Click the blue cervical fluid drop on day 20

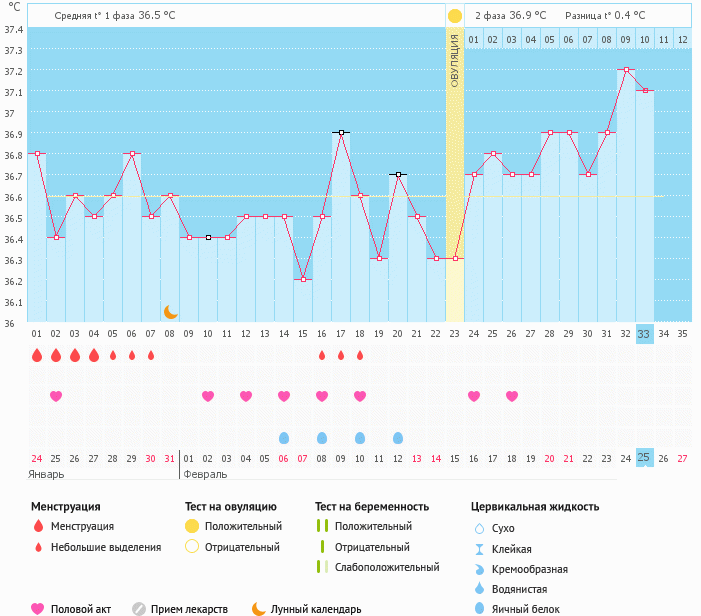tap(398, 438)
